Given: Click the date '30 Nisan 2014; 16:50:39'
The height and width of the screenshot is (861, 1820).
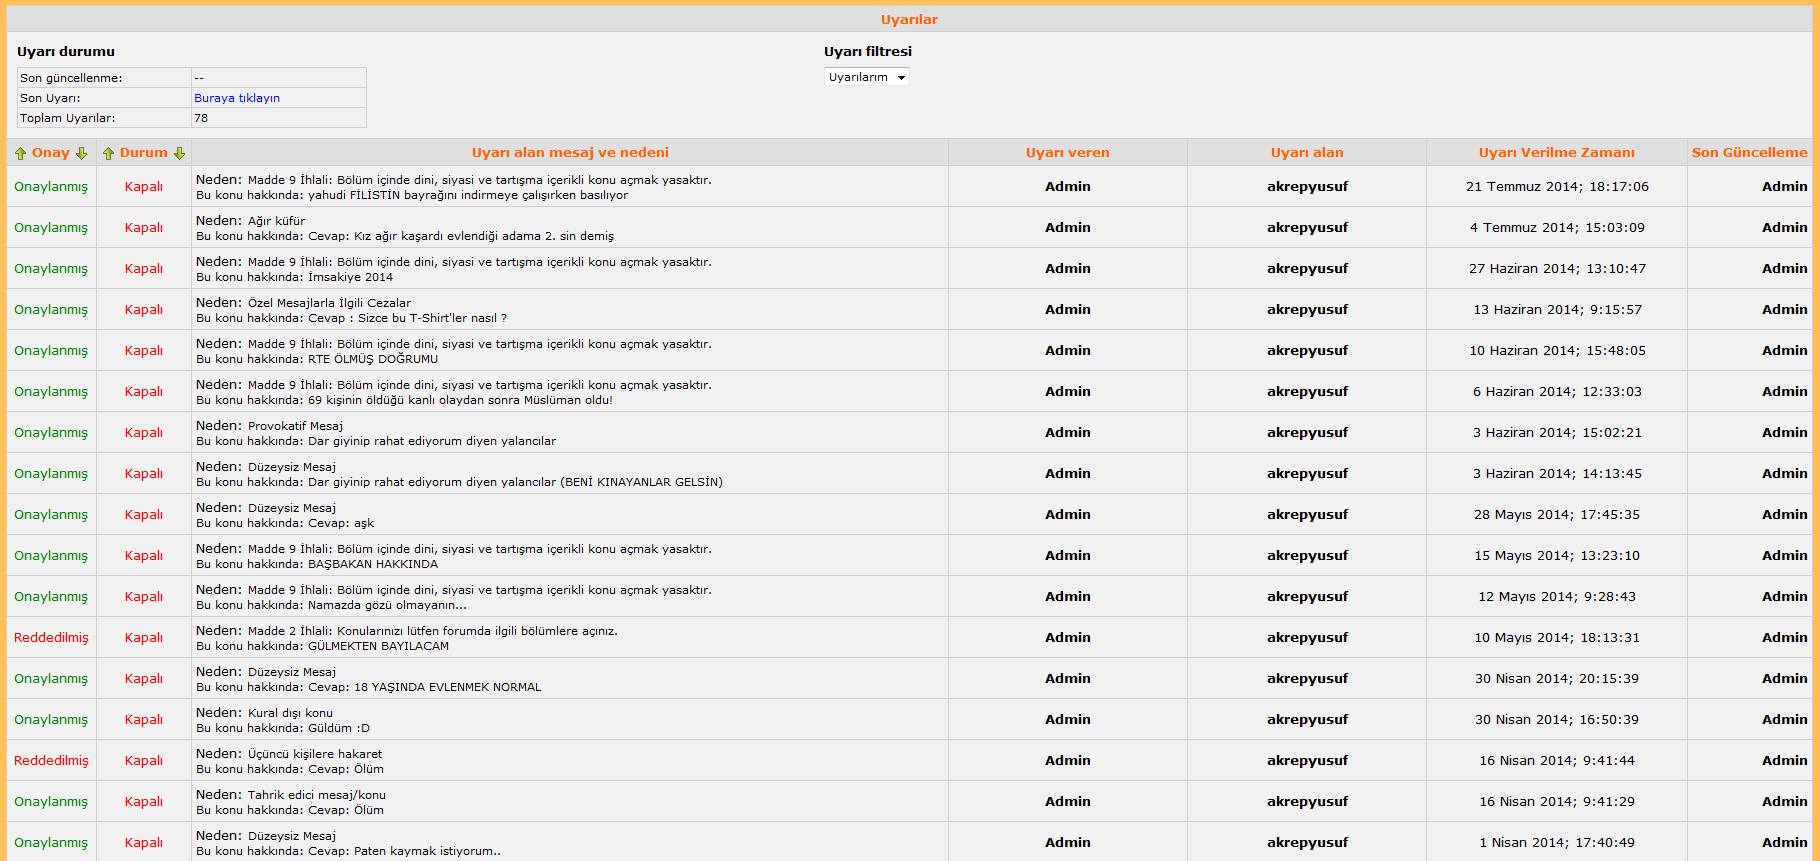Looking at the screenshot, I should [1557, 720].
